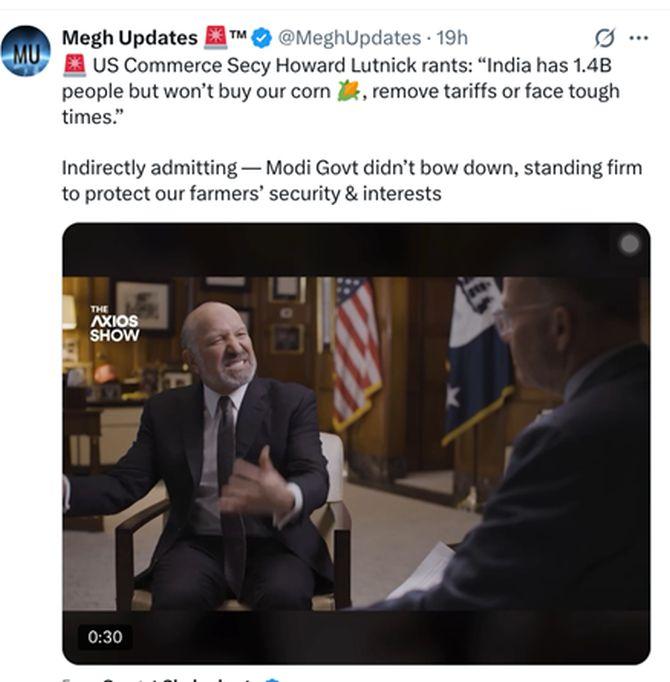The image size is (670, 682).
Task: Click the 19h timestamp link
Action: [452, 38]
